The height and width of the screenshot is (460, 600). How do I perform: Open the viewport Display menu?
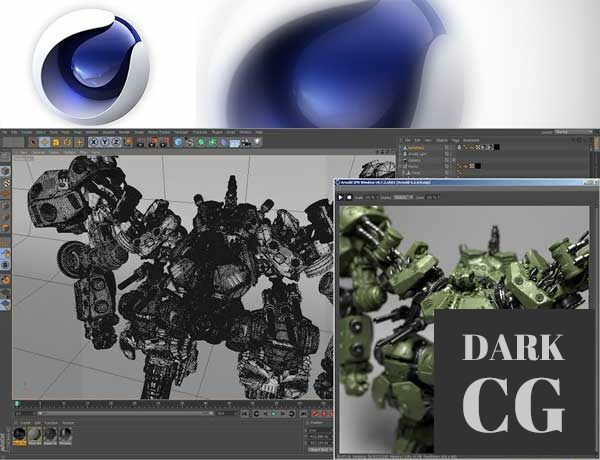click(x=54, y=152)
